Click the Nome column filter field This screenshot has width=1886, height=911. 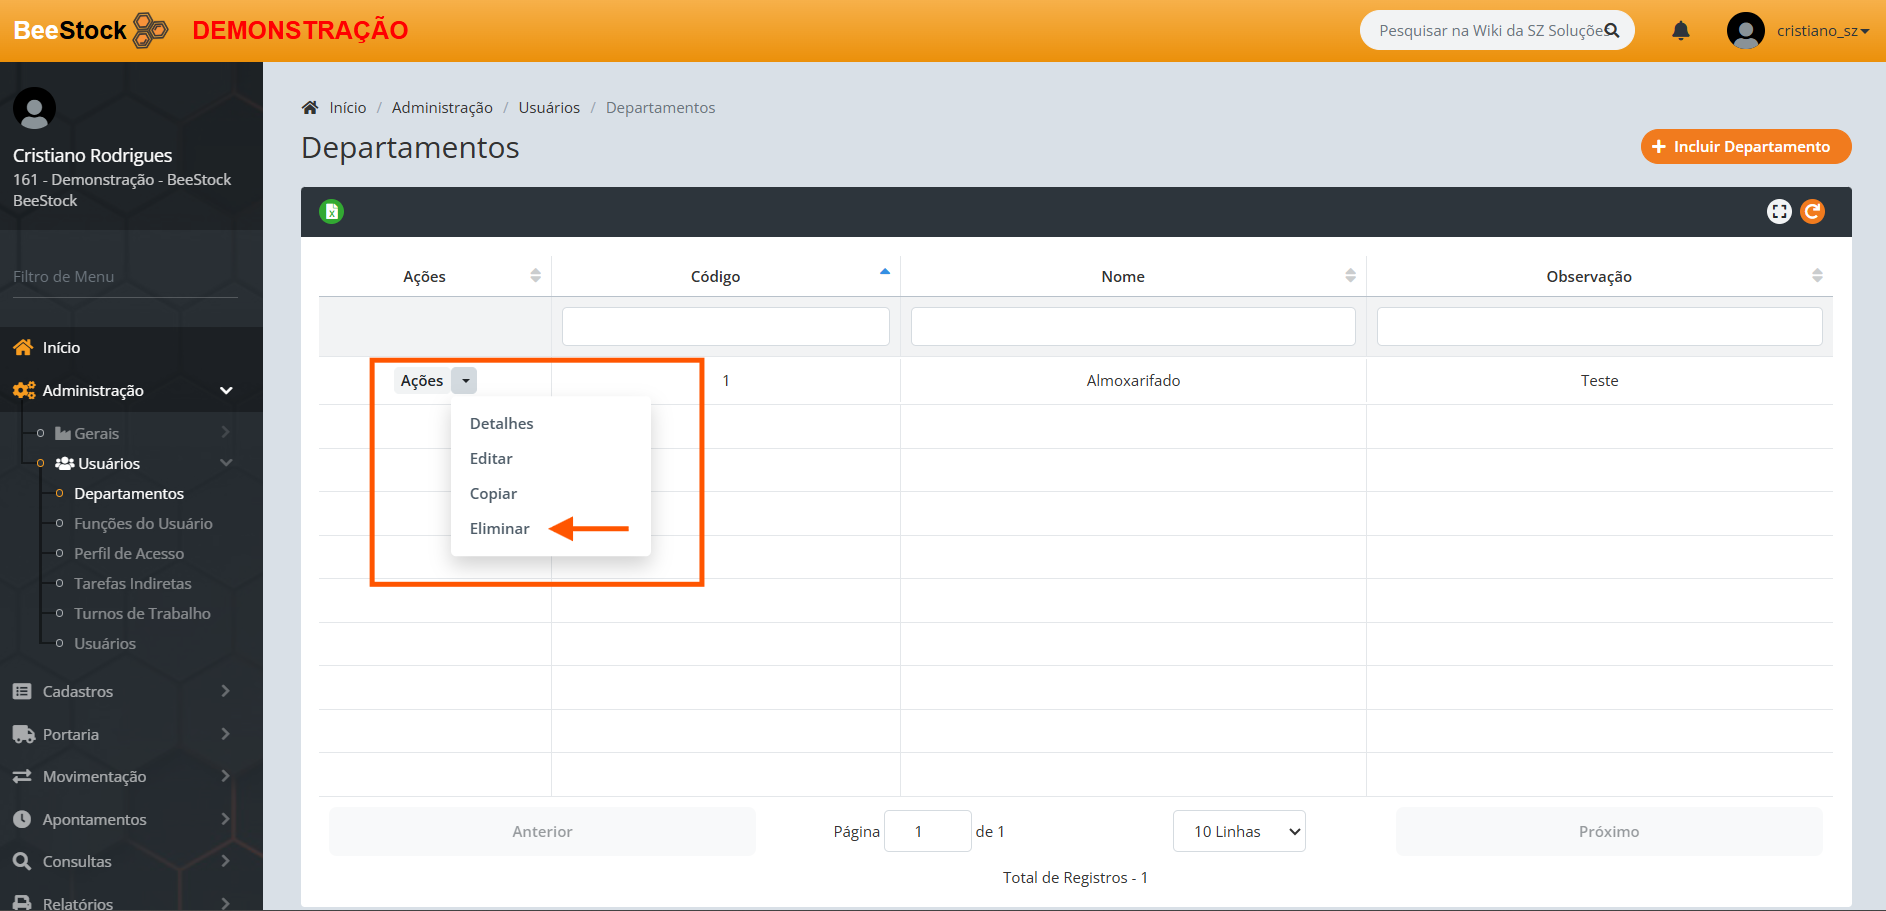click(1132, 327)
